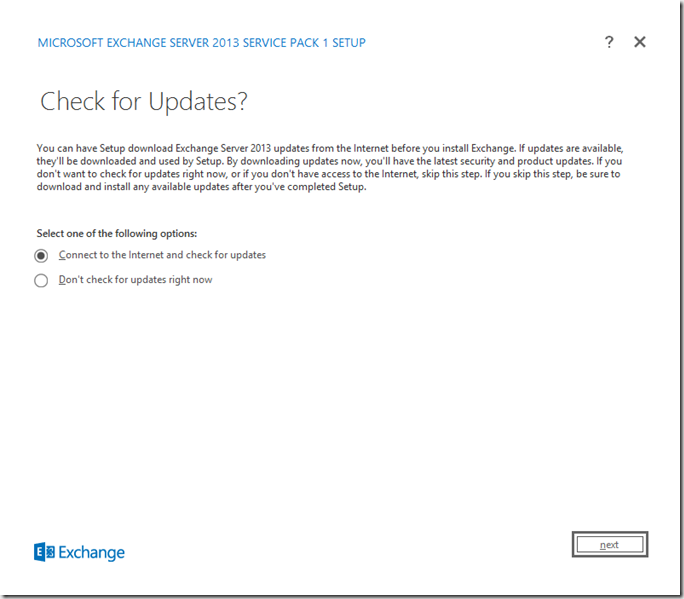Open help with the question mark icon
This screenshot has height=599, width=684.
tap(609, 42)
